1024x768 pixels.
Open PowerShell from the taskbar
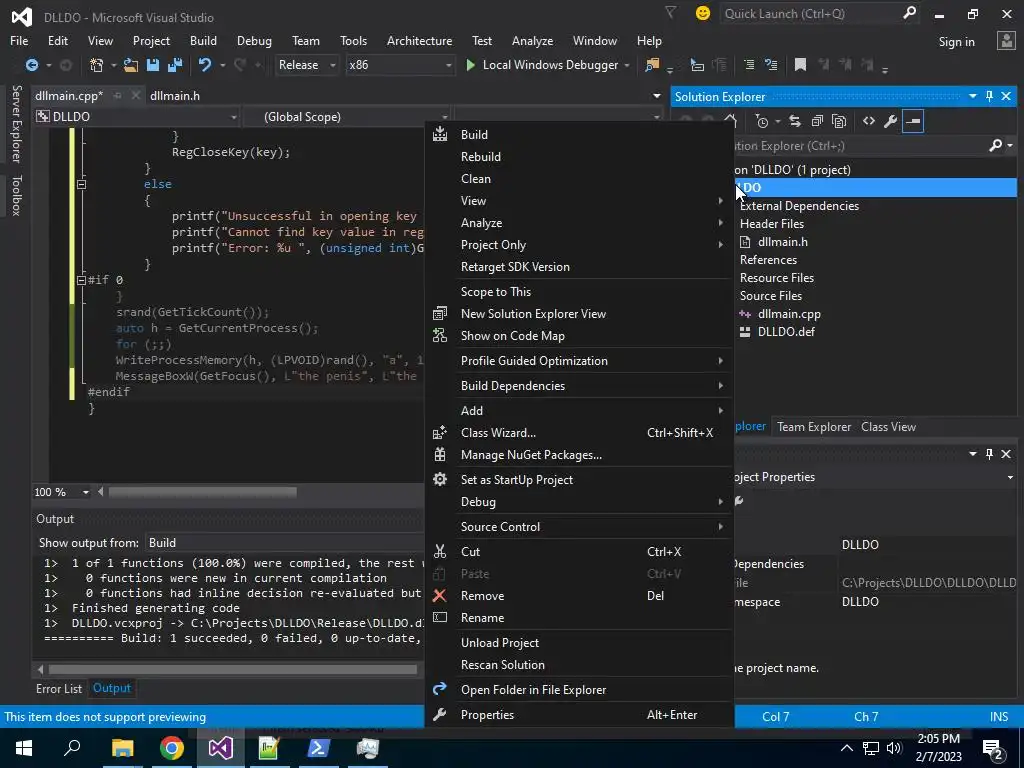[x=318, y=748]
